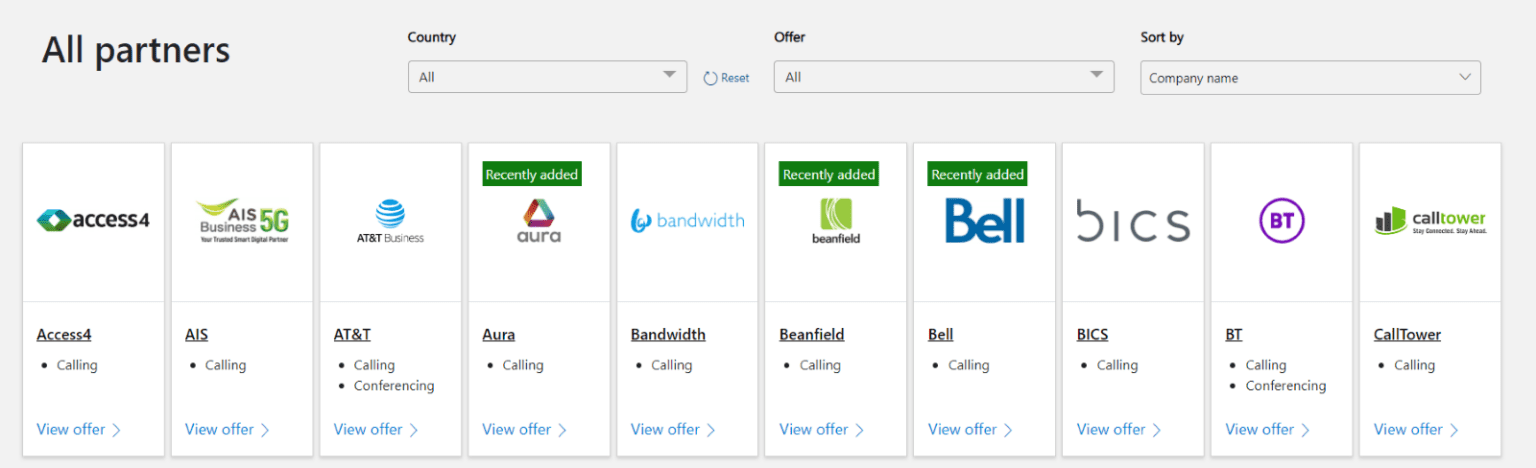Click the CallTower logo

point(1430,221)
